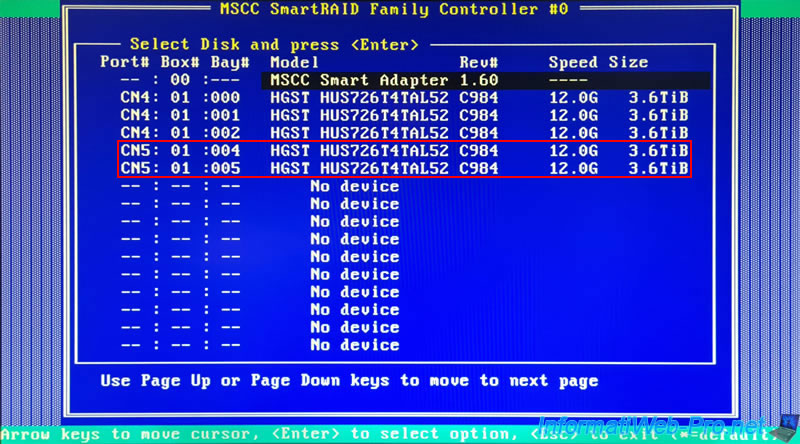Click the MSCC SmartRAID Family Controller #0 title
Viewport: 800px width, 444px height.
pyautogui.click(x=399, y=9)
